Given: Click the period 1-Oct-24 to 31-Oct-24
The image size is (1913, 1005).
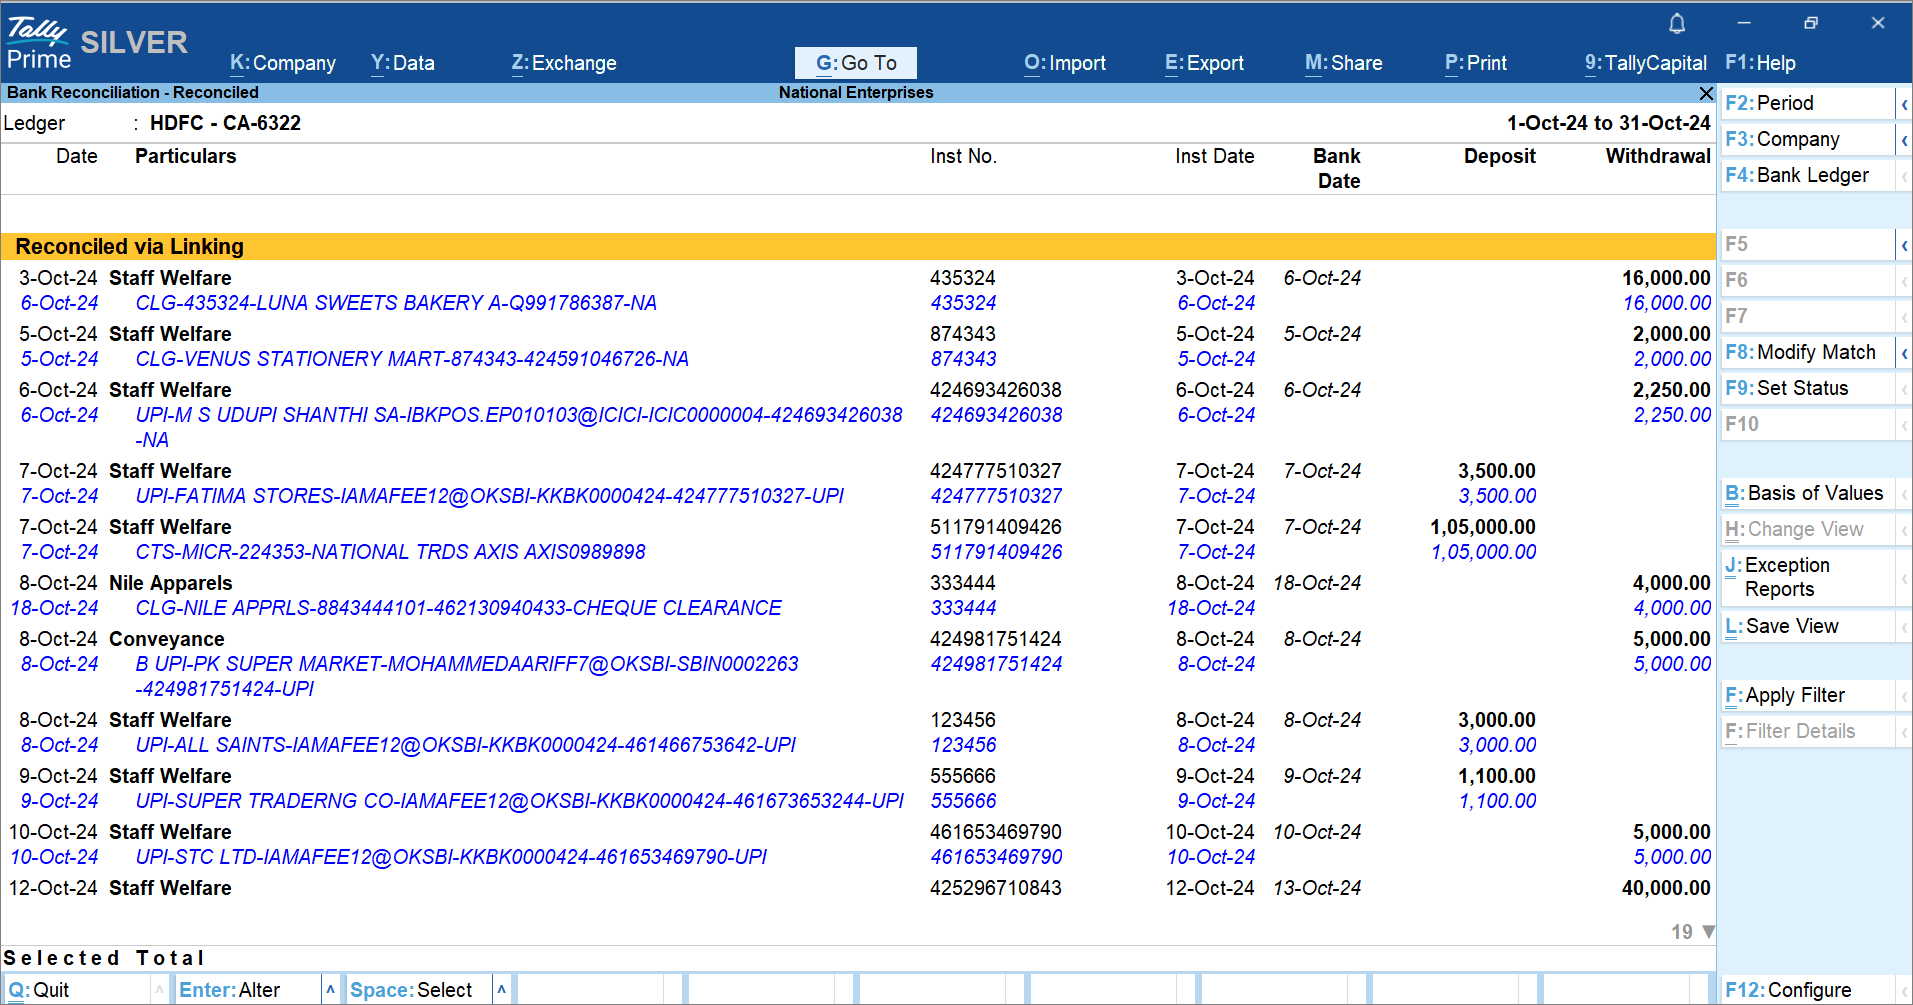Looking at the screenshot, I should coord(1609,123).
